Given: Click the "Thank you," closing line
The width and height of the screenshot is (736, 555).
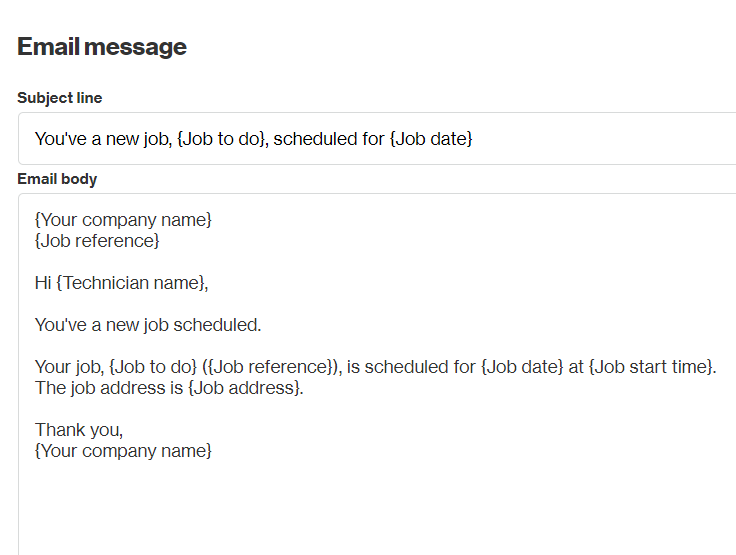Looking at the screenshot, I should tap(79, 430).
